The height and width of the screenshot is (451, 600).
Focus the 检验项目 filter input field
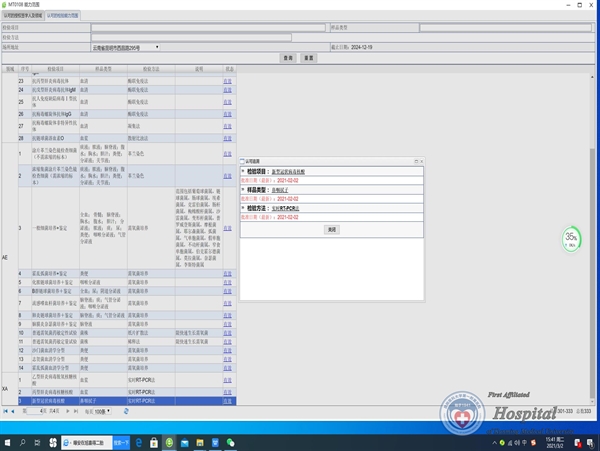tap(208, 28)
